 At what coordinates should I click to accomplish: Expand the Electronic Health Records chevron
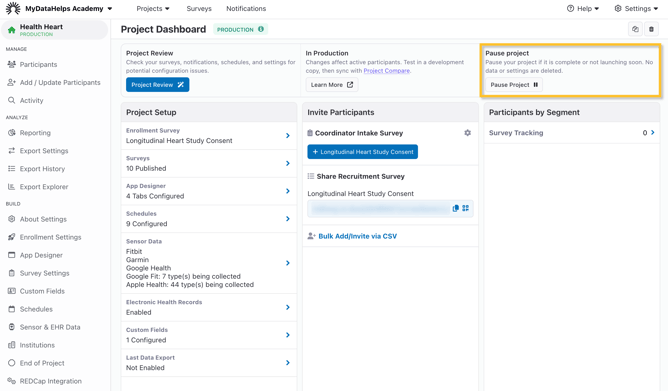point(288,307)
